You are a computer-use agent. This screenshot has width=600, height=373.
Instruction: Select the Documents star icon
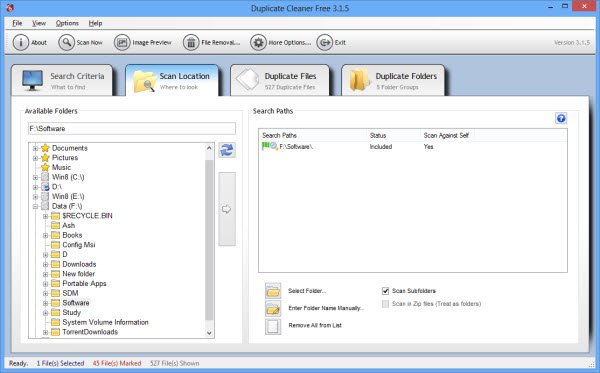(x=45, y=148)
